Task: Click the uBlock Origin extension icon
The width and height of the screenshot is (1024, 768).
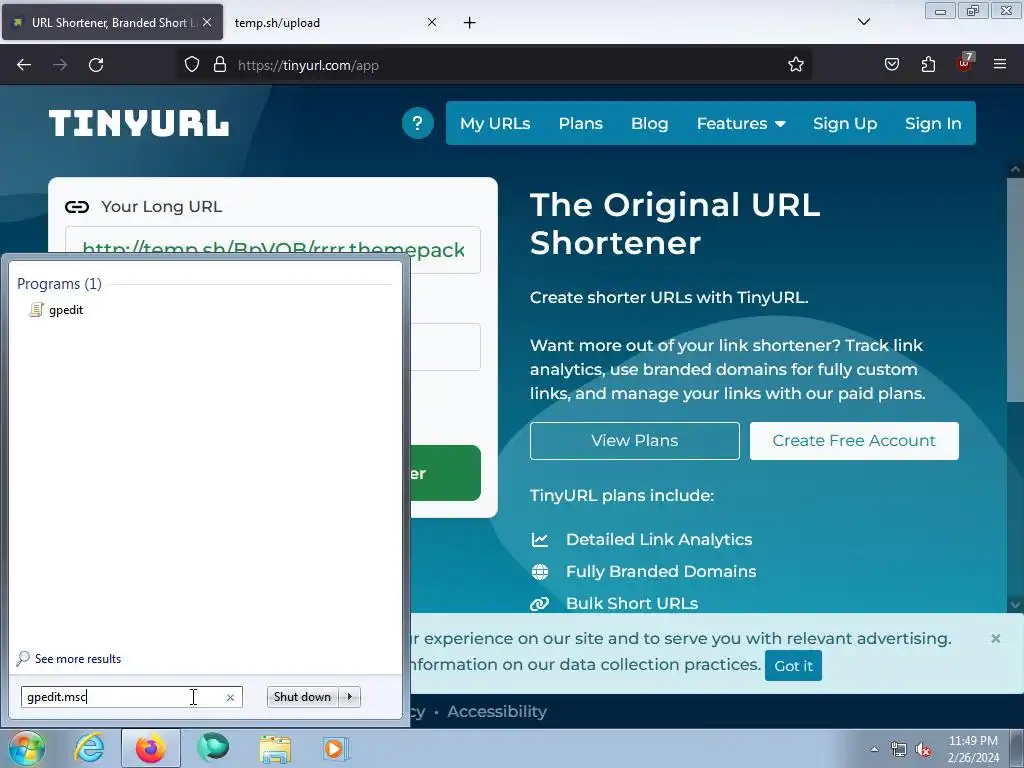Action: 965,63
